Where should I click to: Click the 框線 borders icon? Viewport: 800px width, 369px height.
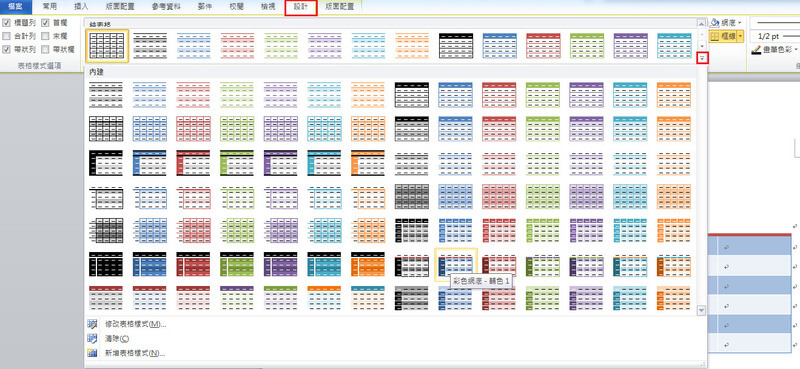coord(715,36)
